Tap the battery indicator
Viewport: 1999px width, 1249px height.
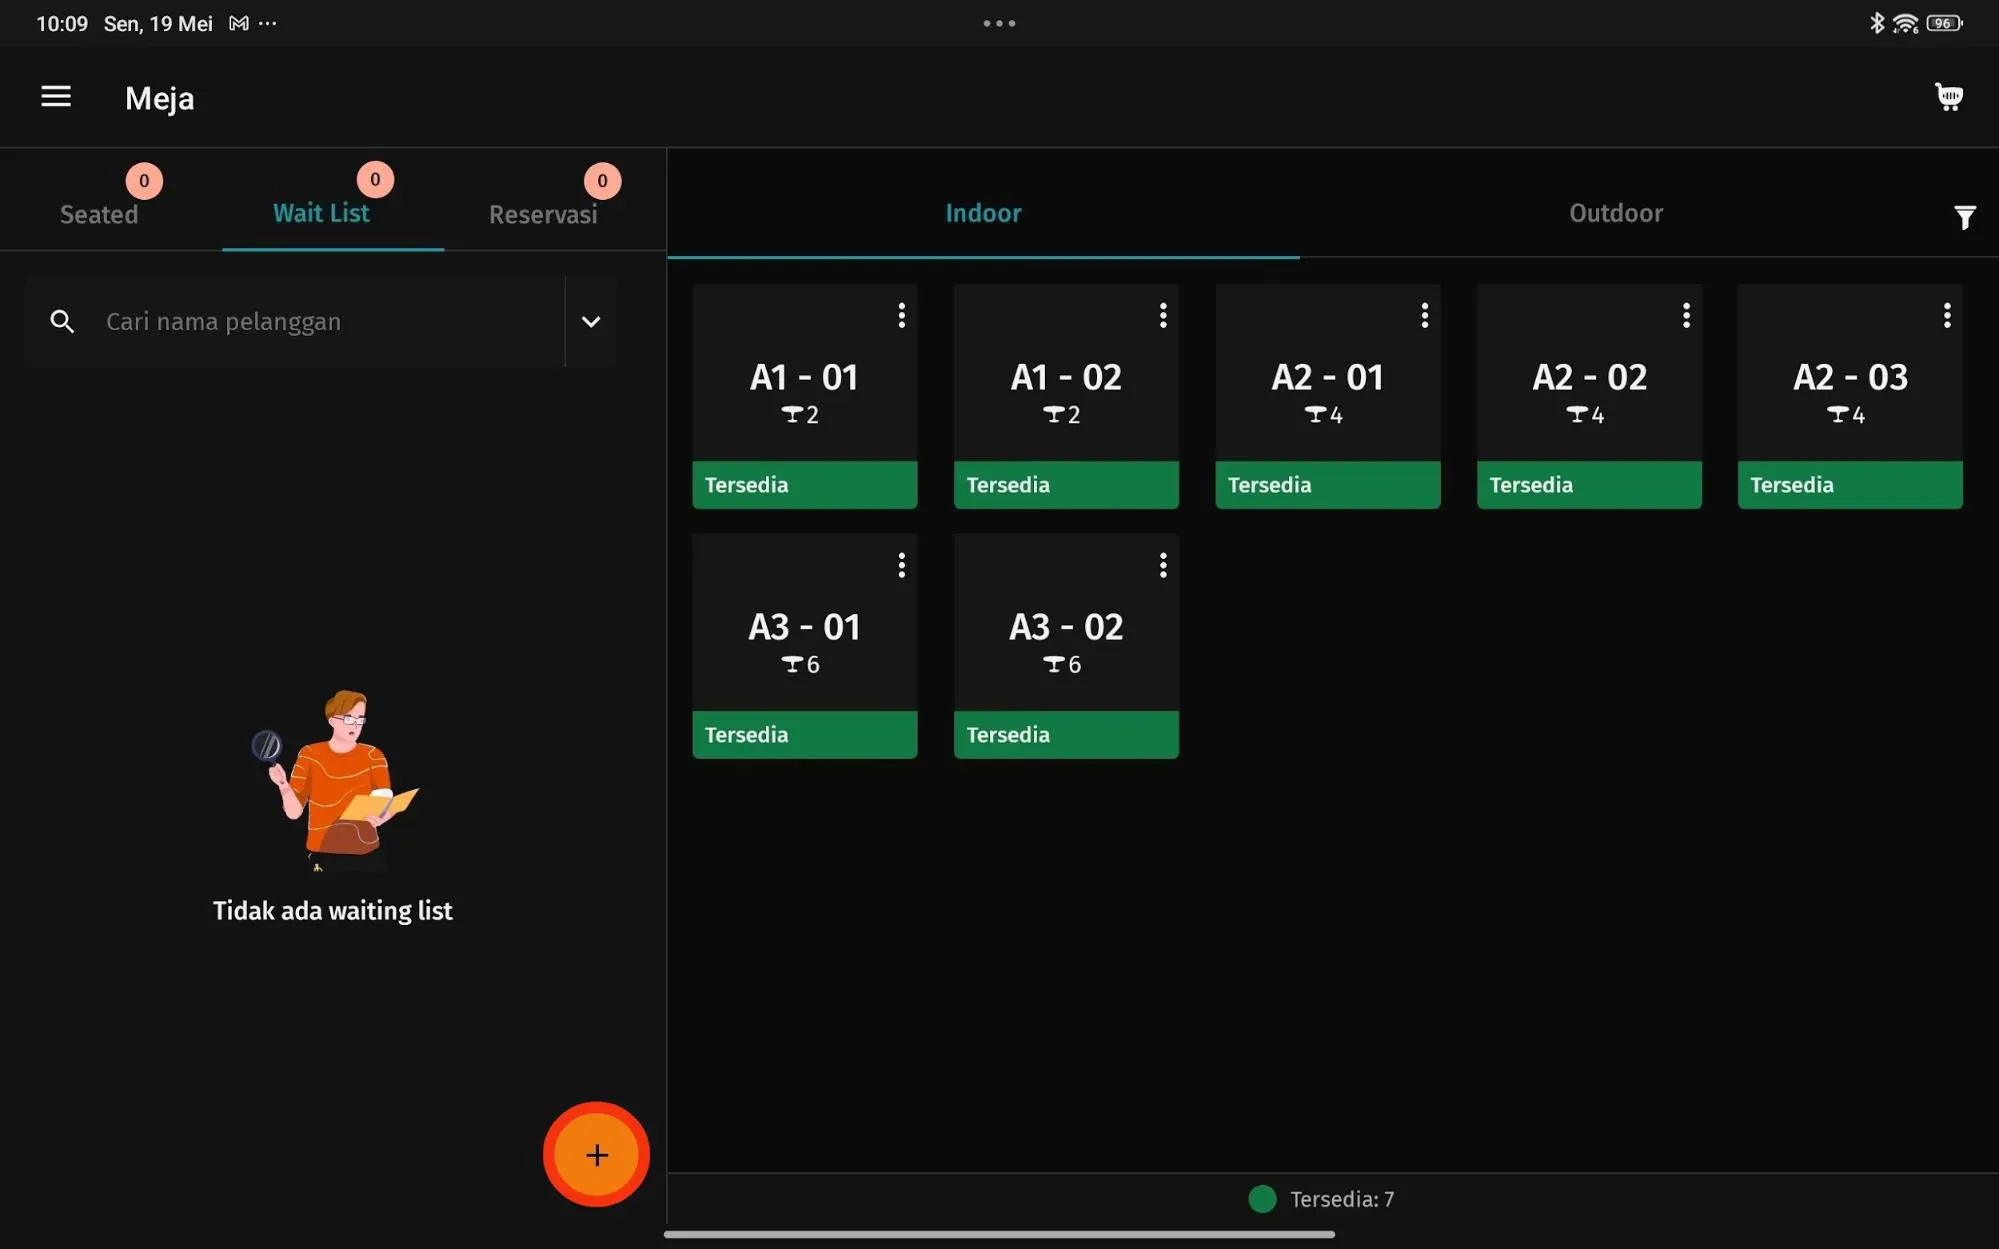tap(1944, 23)
